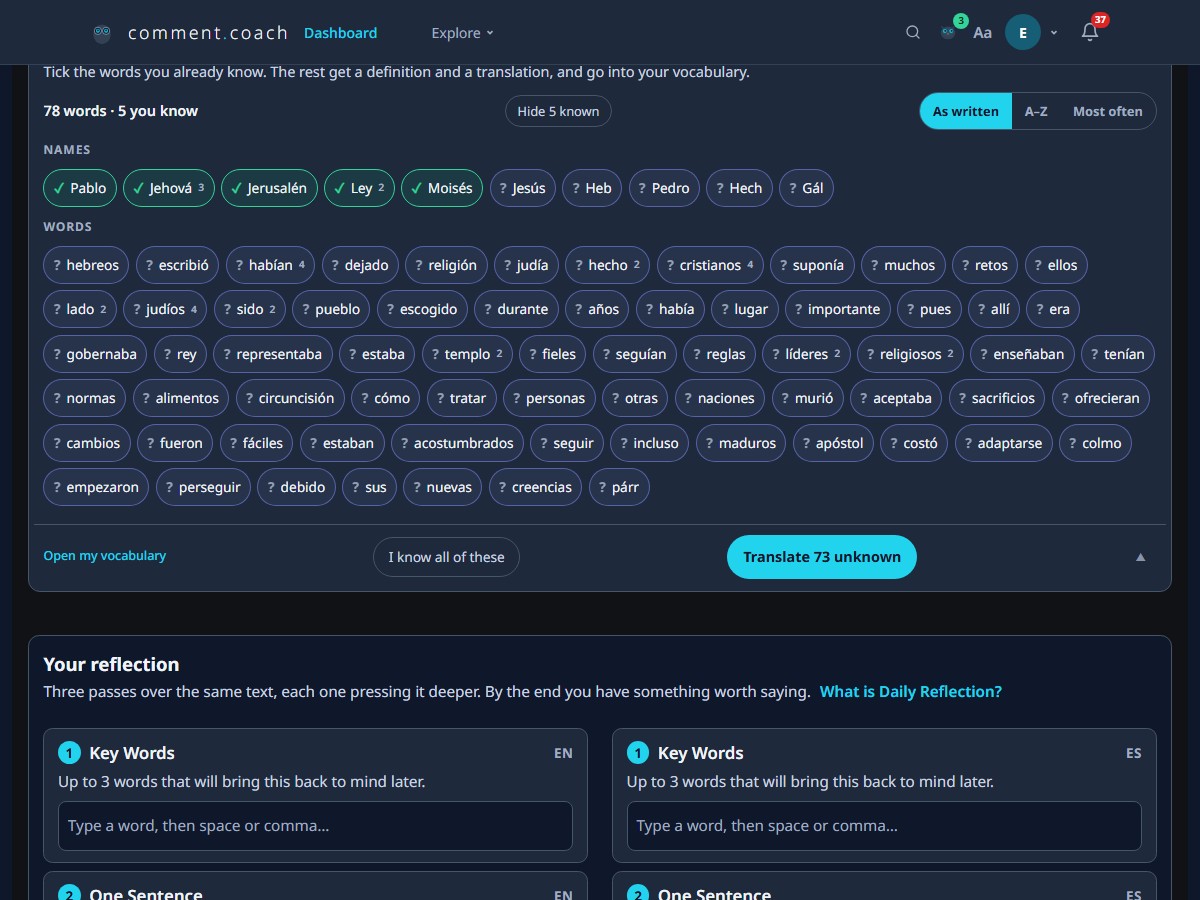Screen dimensions: 1200x900
Task: Collapse the word list panel with the triangle
Action: point(1141,557)
